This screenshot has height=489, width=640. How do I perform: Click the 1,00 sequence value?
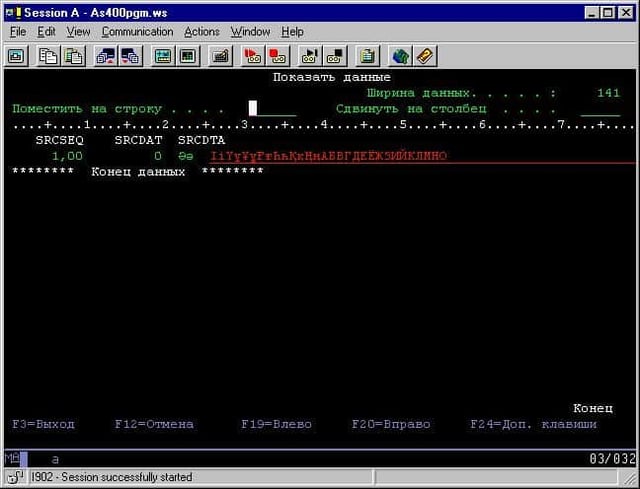tap(67, 156)
